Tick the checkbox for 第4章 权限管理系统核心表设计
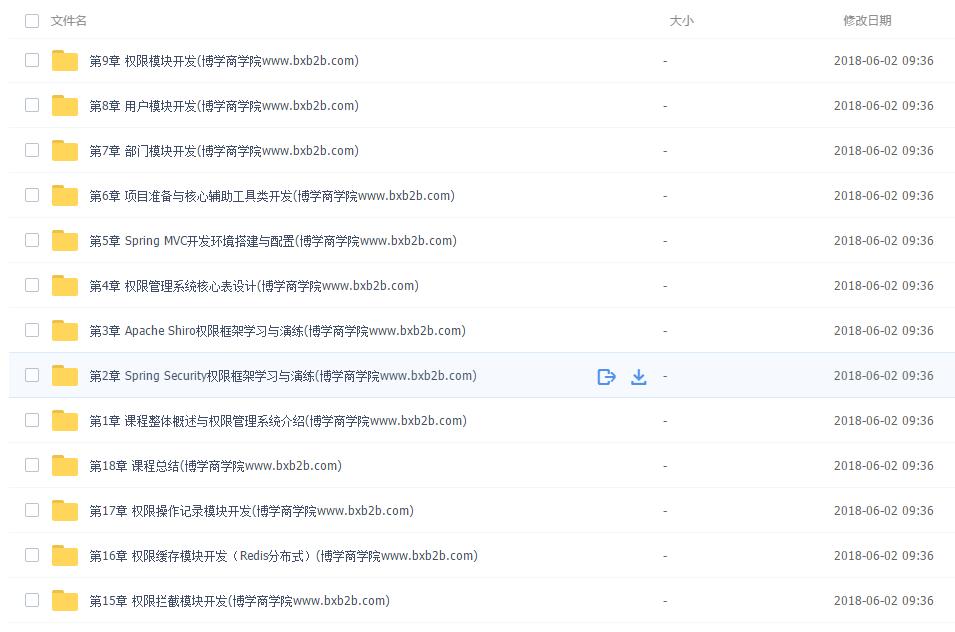The image size is (955, 632). click(x=32, y=286)
